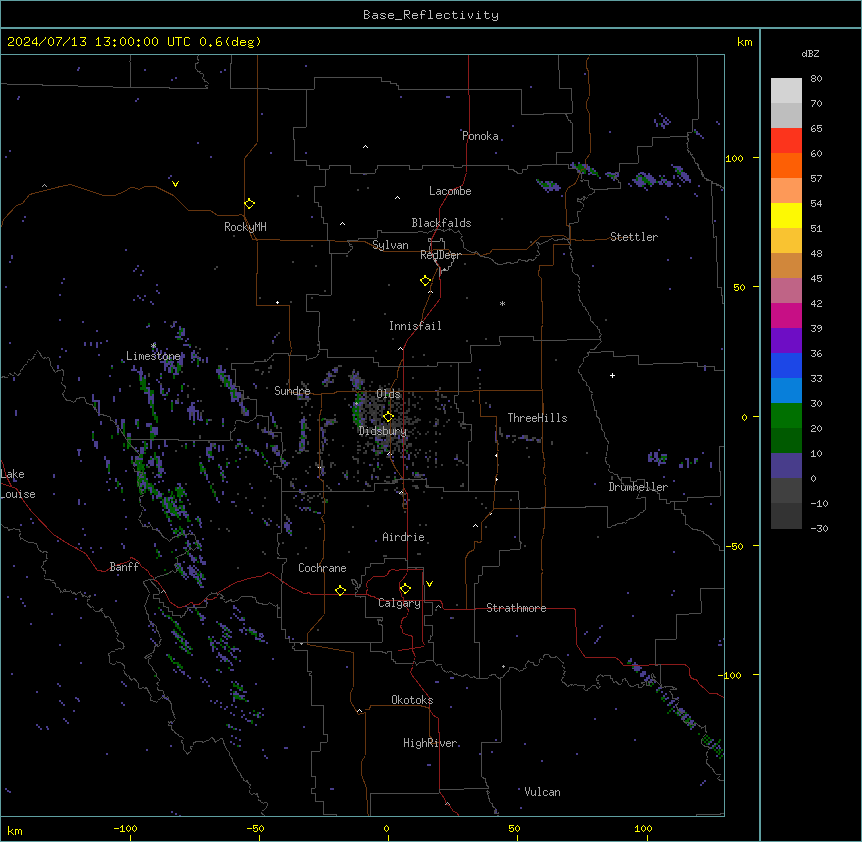The height and width of the screenshot is (842, 862).
Task: Pick the bright green 20-30 dBZ legend swatch
Action: (786, 416)
